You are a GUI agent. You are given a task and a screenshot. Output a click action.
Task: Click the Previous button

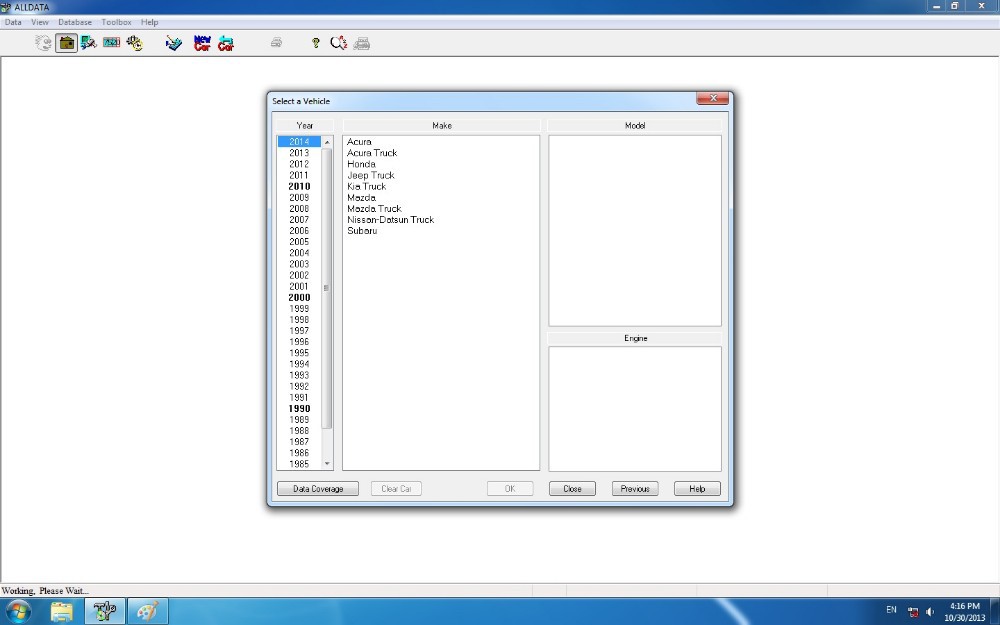coord(635,489)
